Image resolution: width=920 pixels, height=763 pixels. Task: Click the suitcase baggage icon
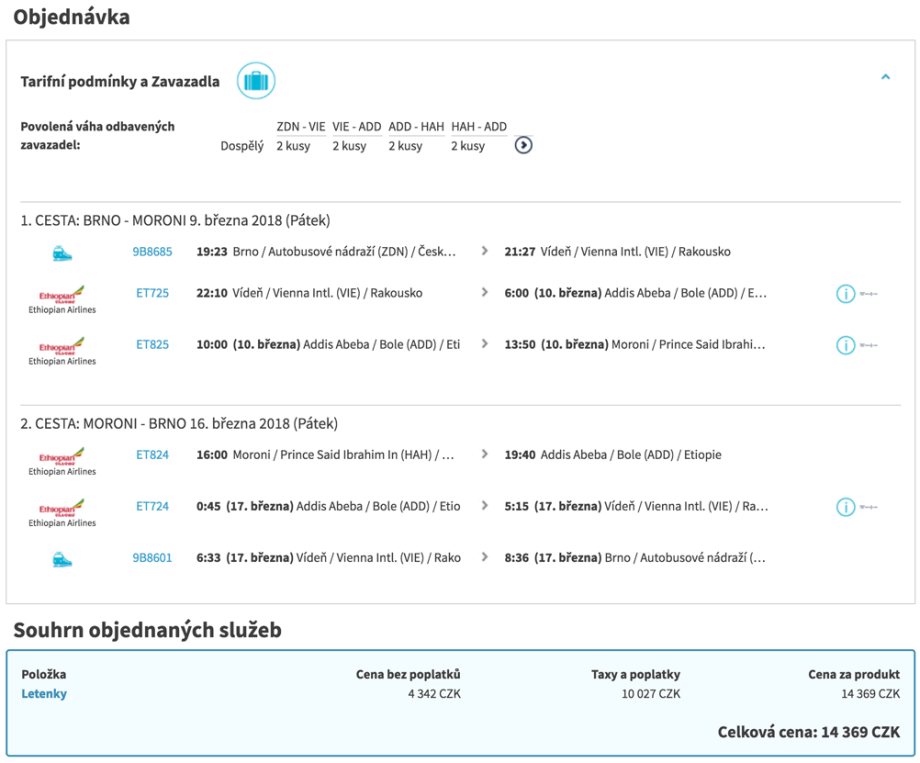[256, 81]
